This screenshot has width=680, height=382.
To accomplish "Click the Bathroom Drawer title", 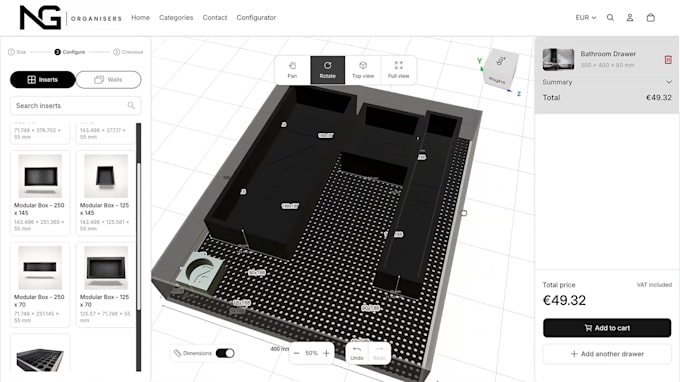I will click(608, 54).
